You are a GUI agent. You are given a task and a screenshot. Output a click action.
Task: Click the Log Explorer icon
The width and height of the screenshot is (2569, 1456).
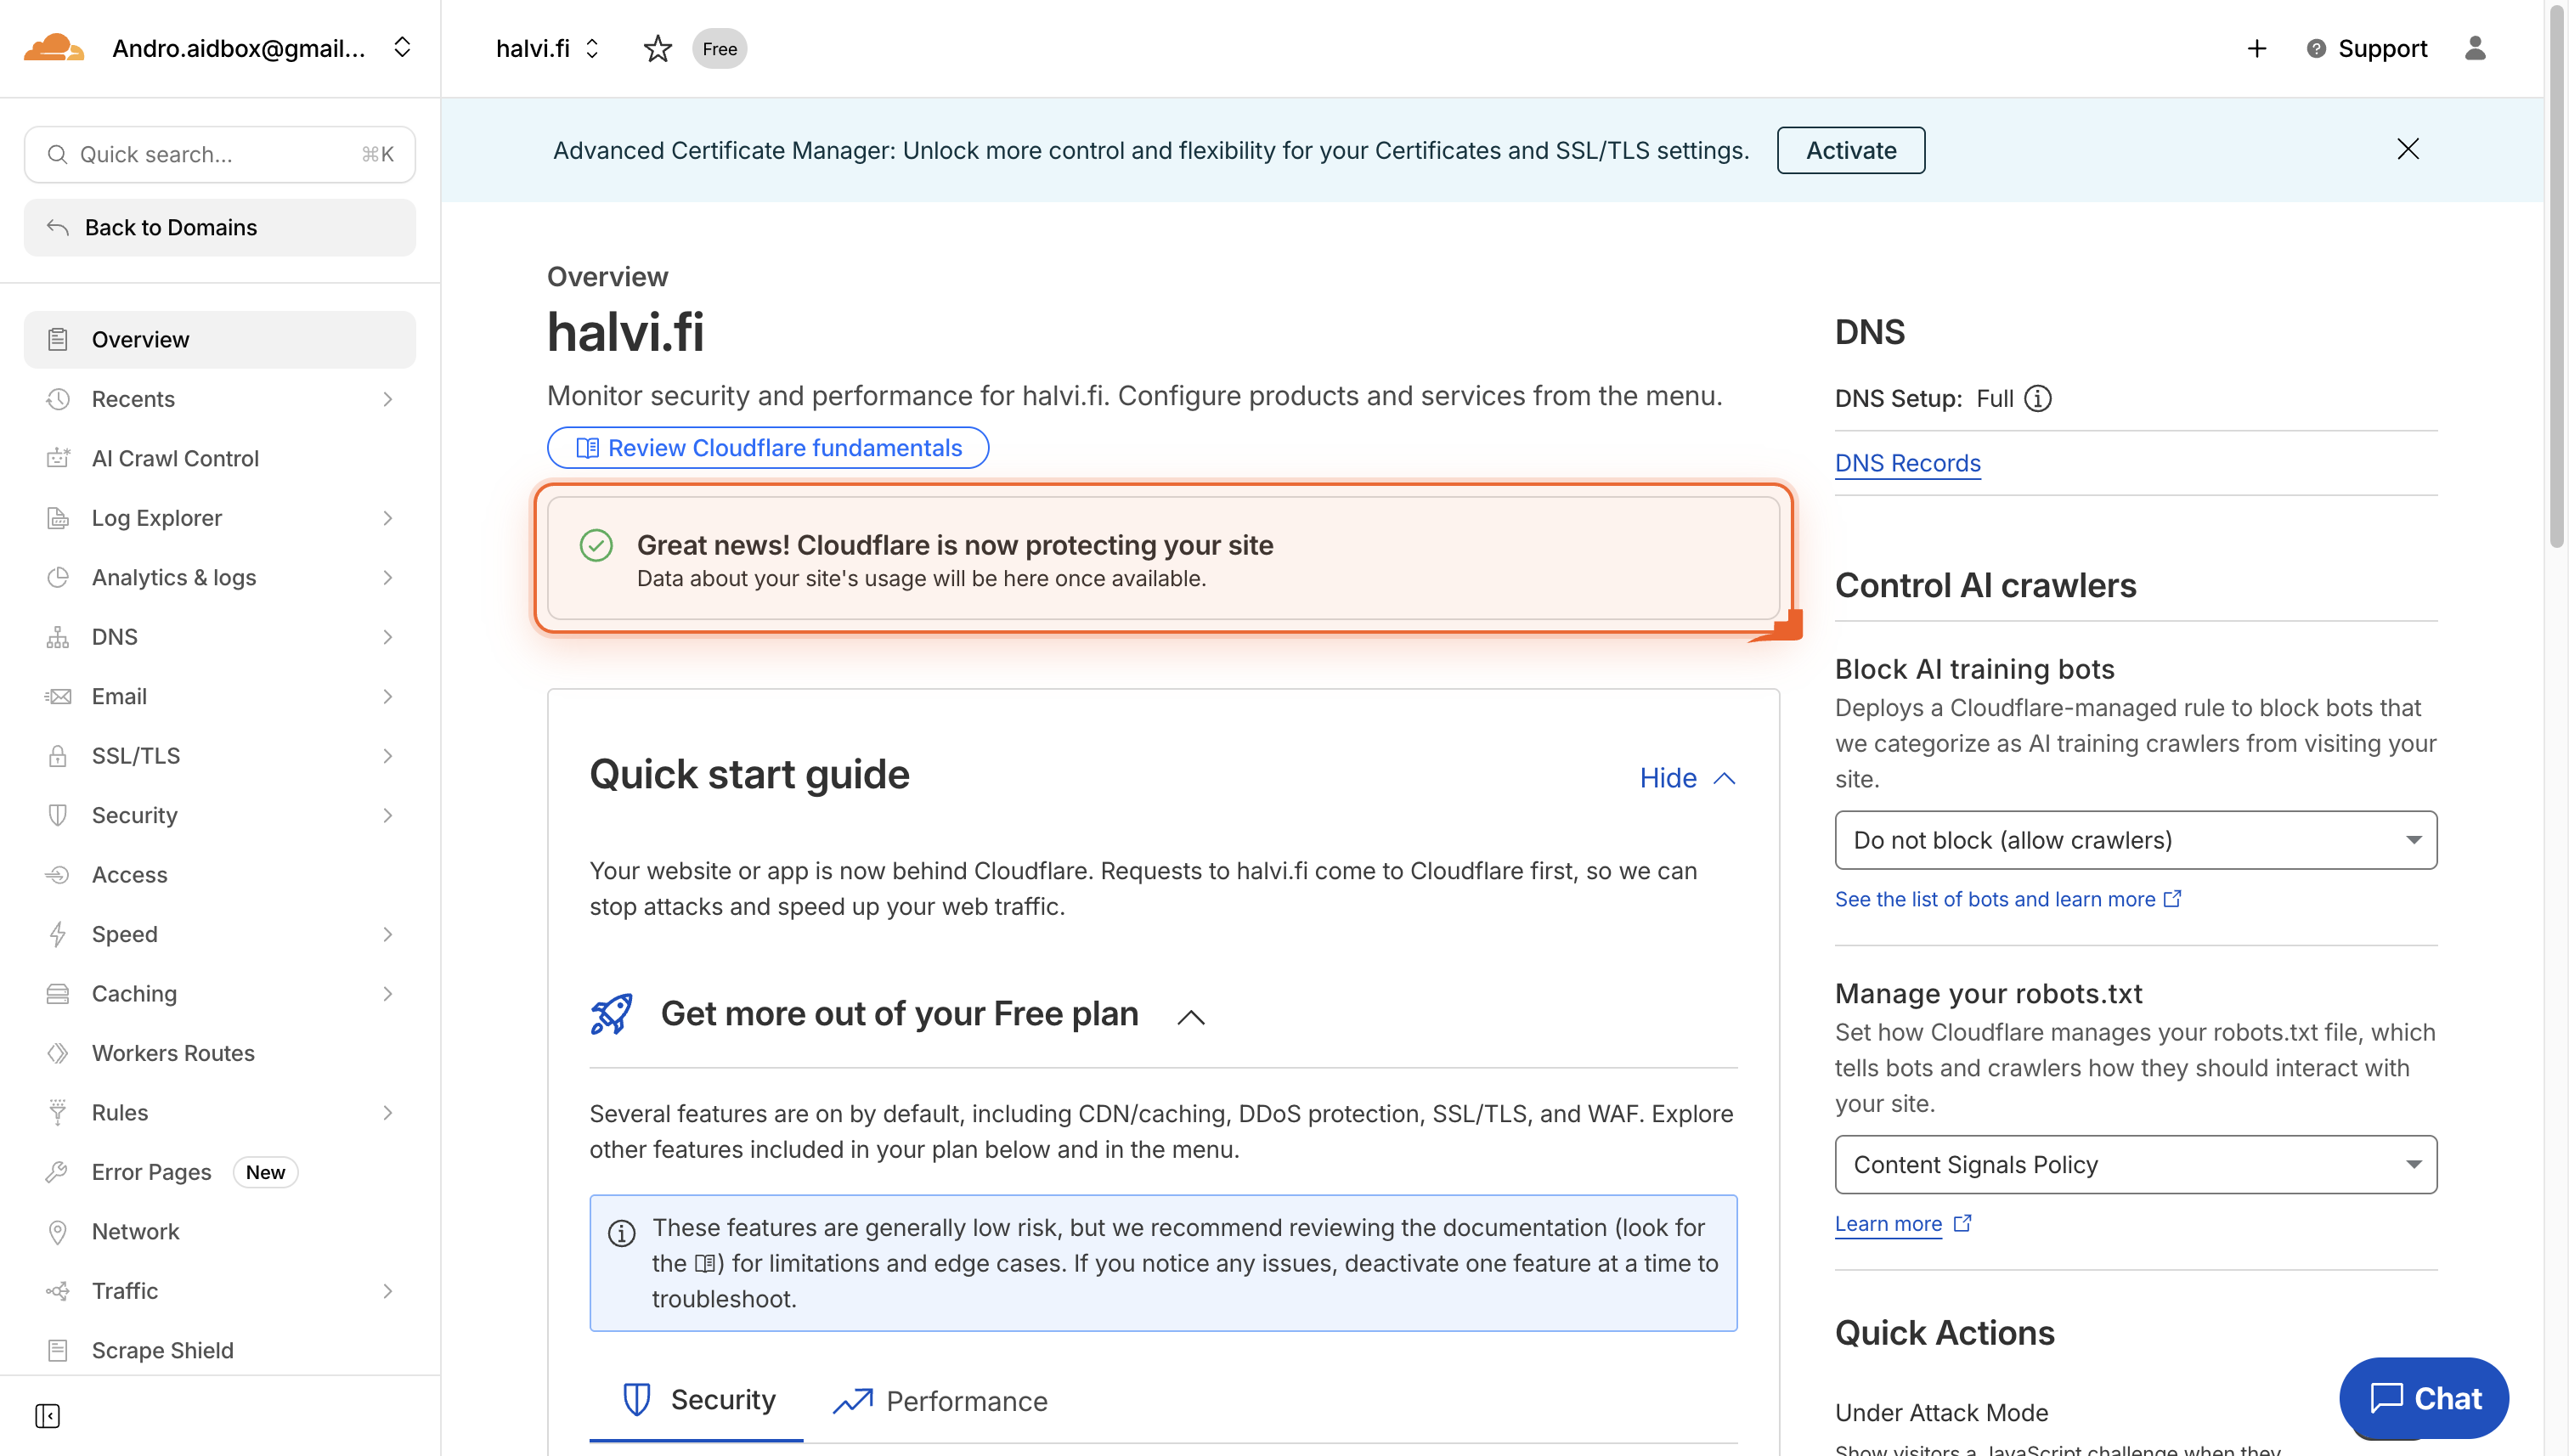coord(57,517)
